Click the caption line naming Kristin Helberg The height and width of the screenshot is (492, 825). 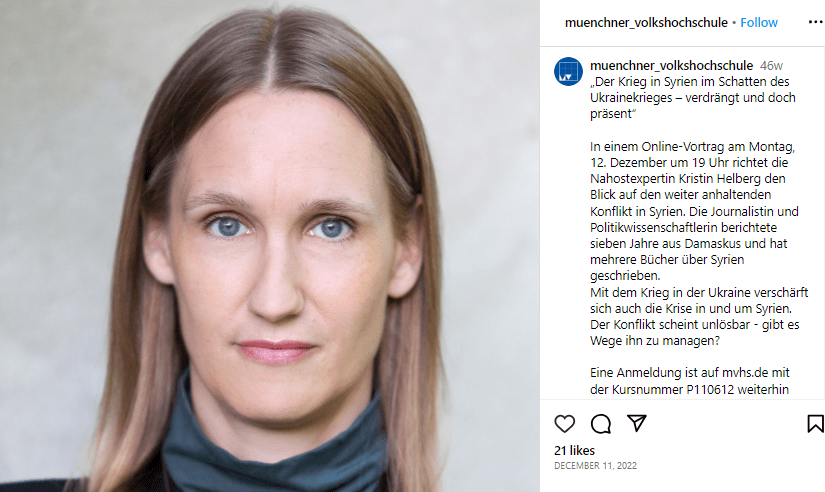688,178
